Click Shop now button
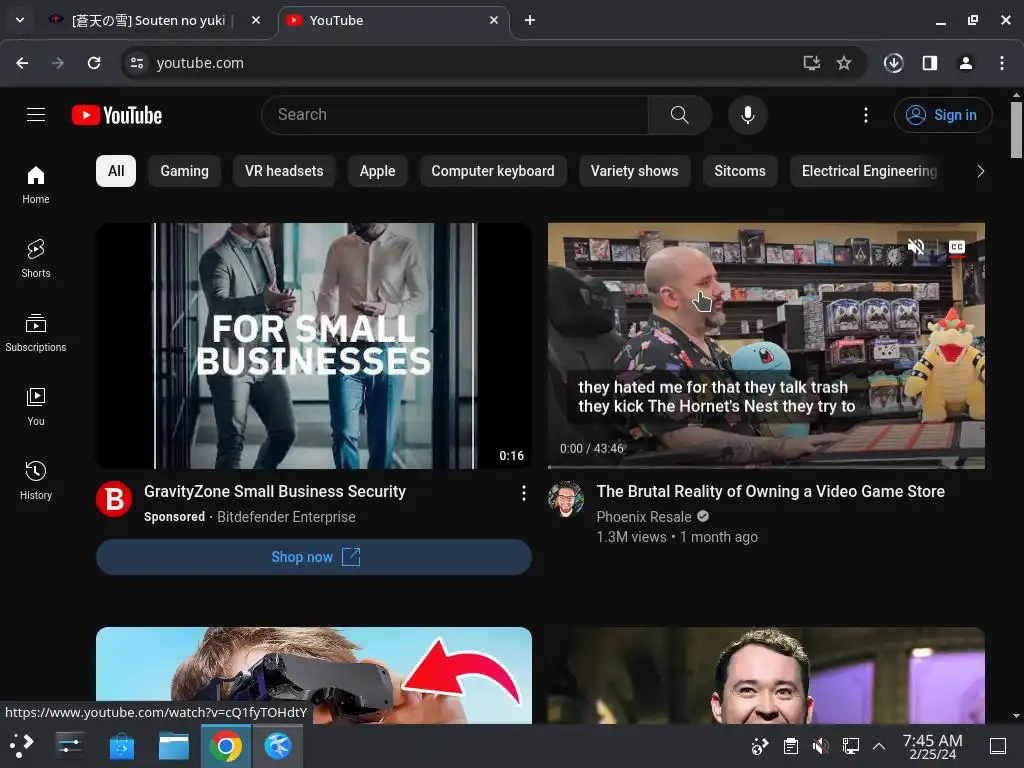Screen dimensions: 1024x768 [x=314, y=557]
